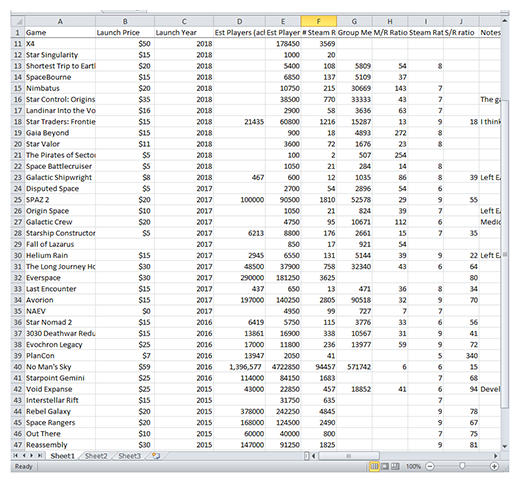Go to previous sheet navigation arrow
This screenshot has height=483, width=520.
point(24,456)
